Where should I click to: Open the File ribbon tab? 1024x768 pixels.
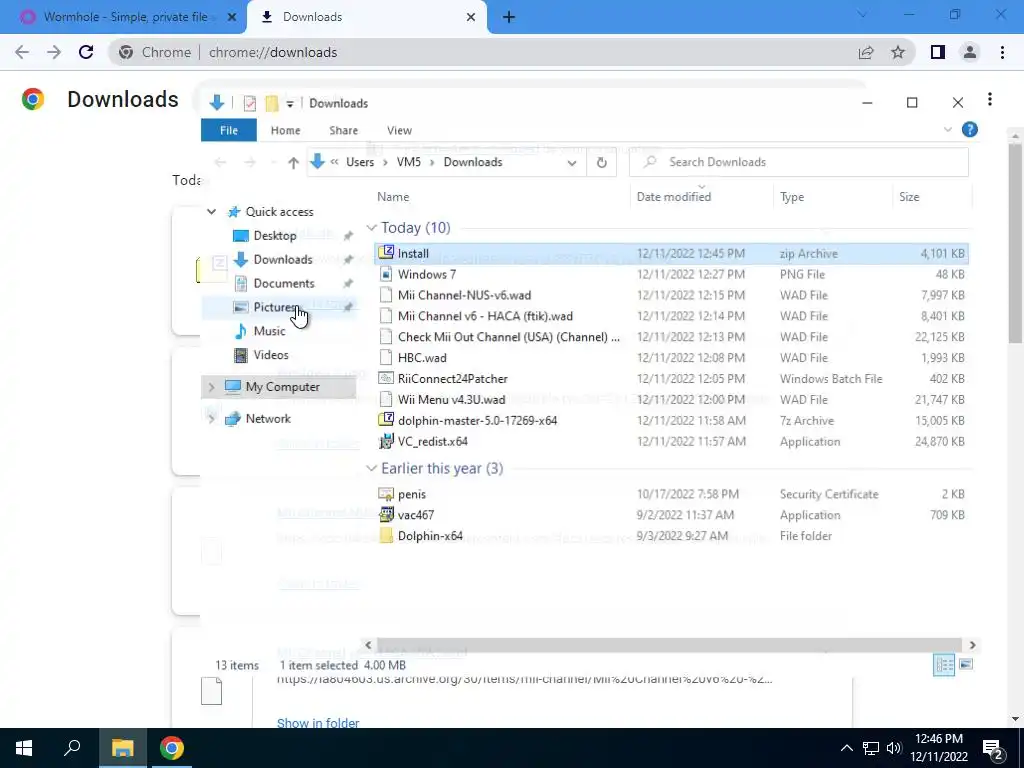(x=229, y=131)
